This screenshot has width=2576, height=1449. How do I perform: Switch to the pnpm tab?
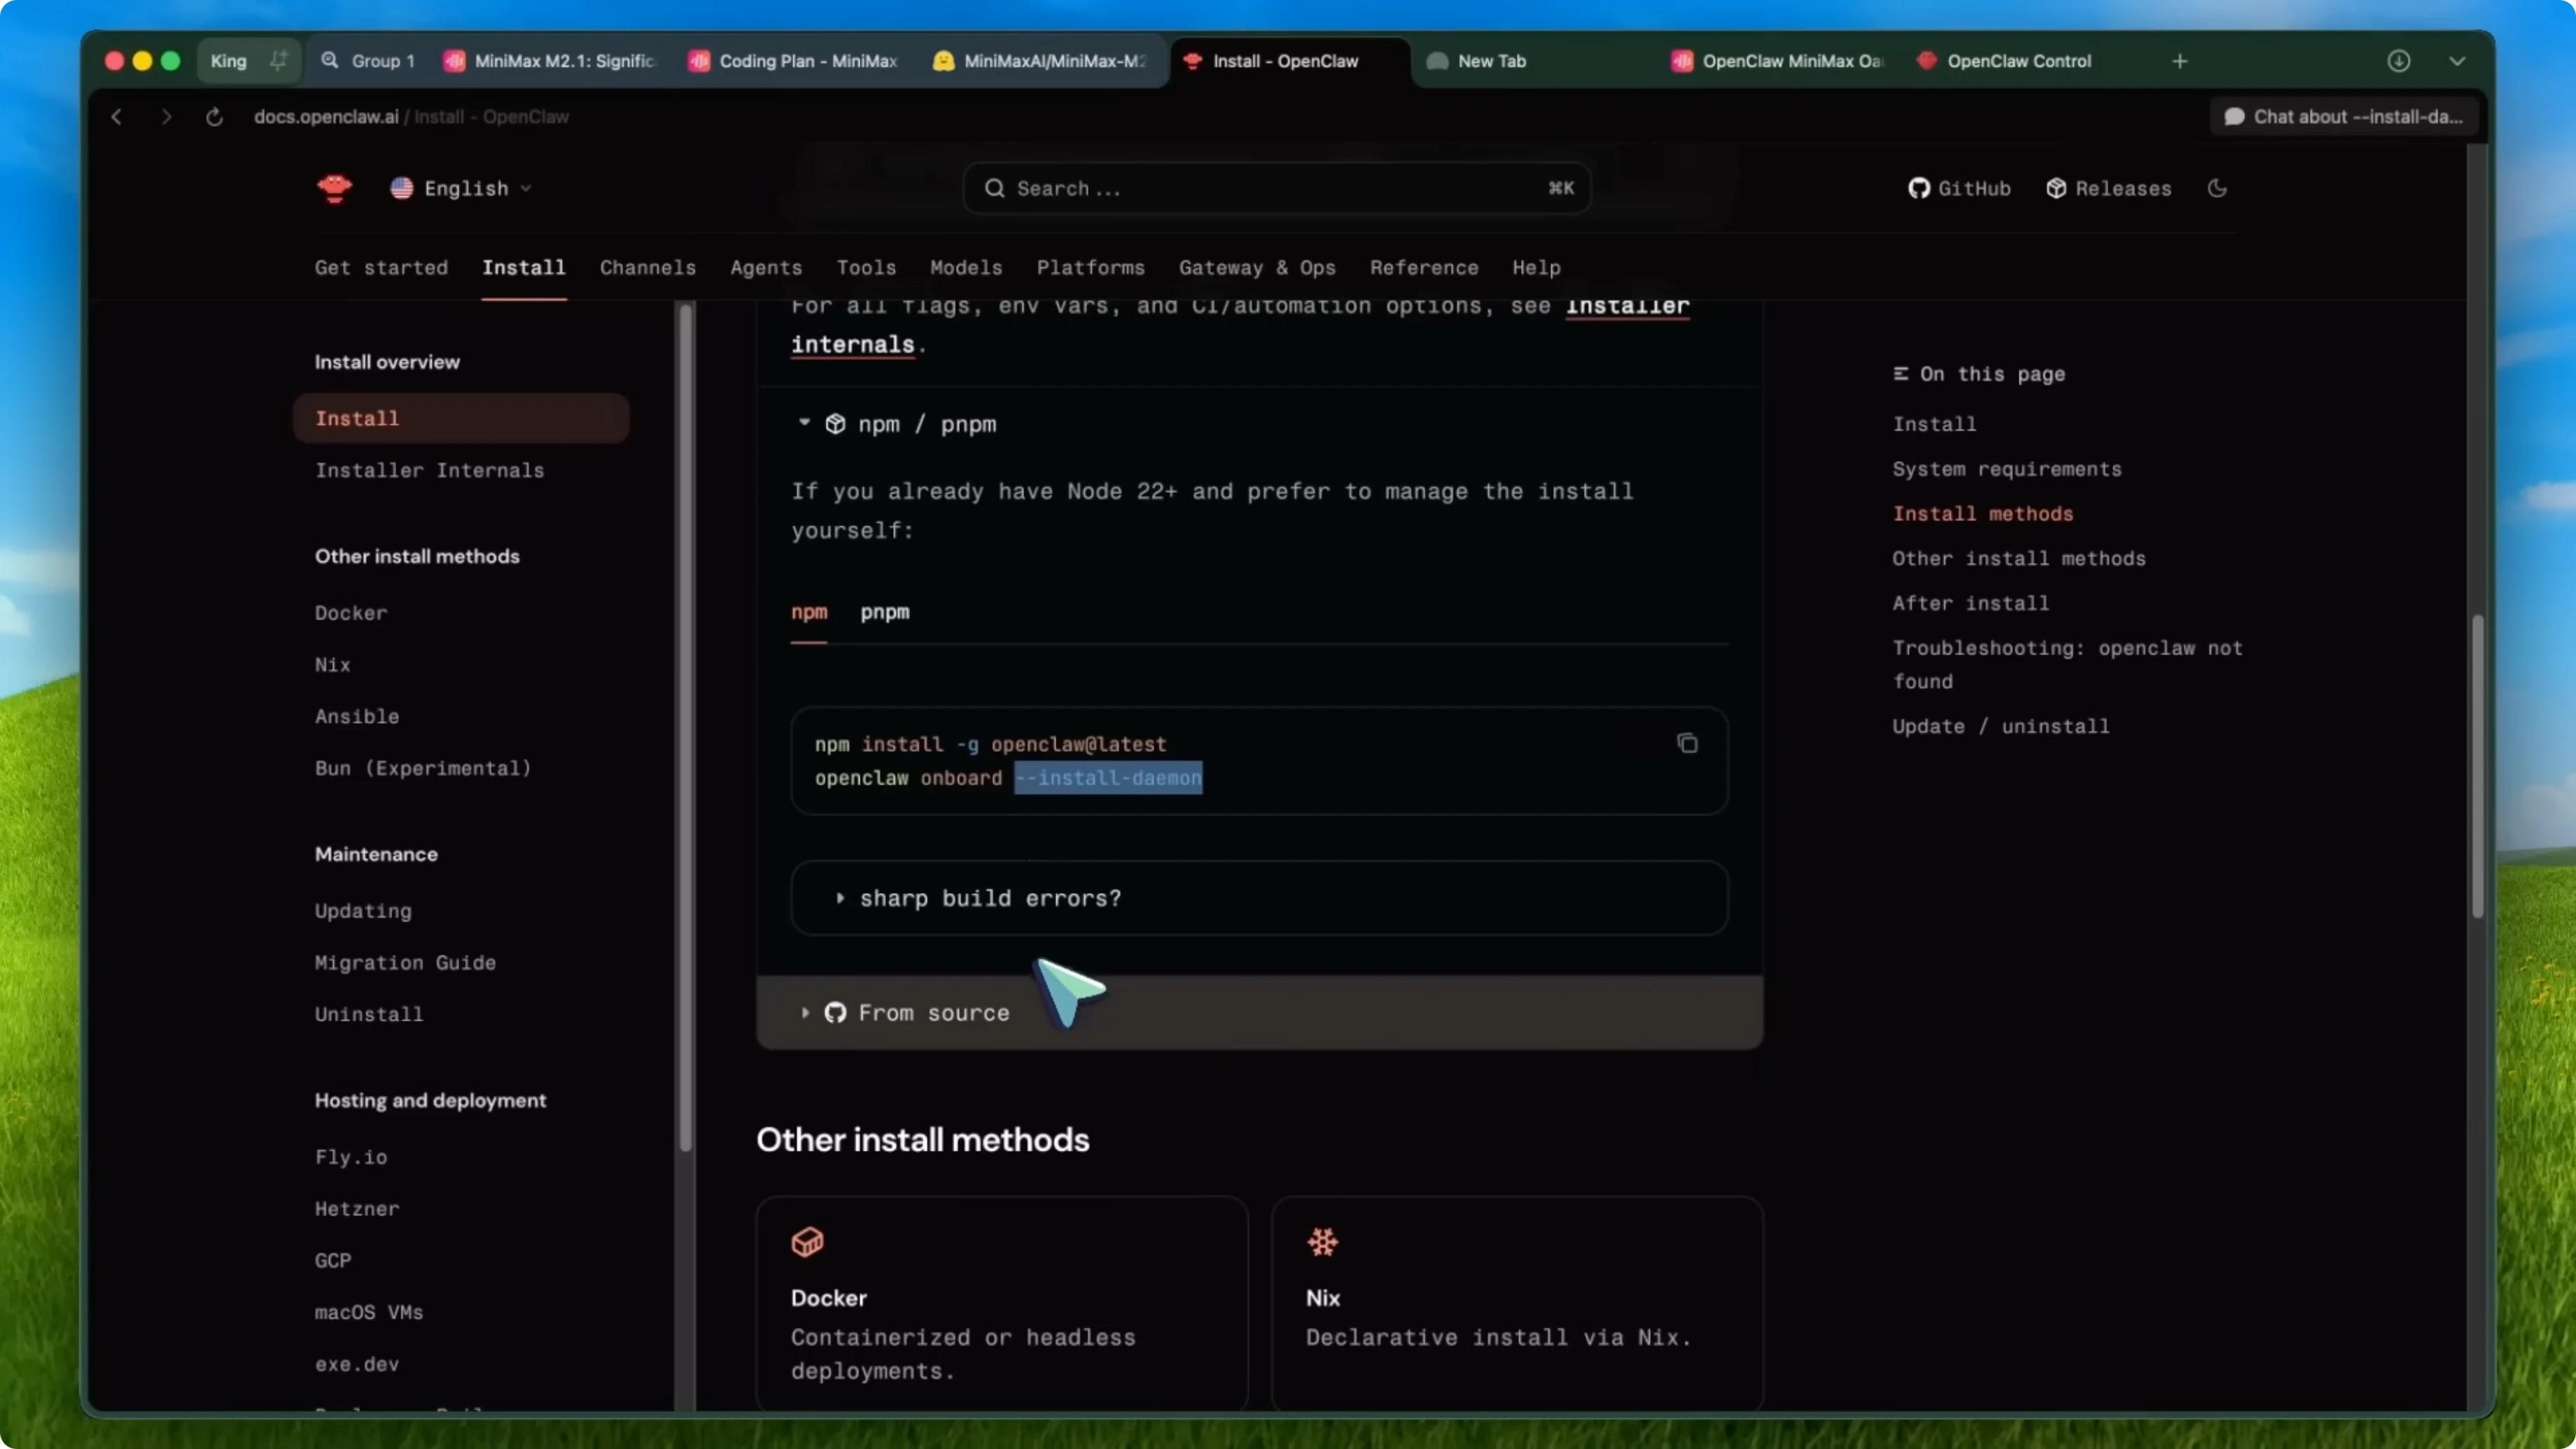(885, 613)
